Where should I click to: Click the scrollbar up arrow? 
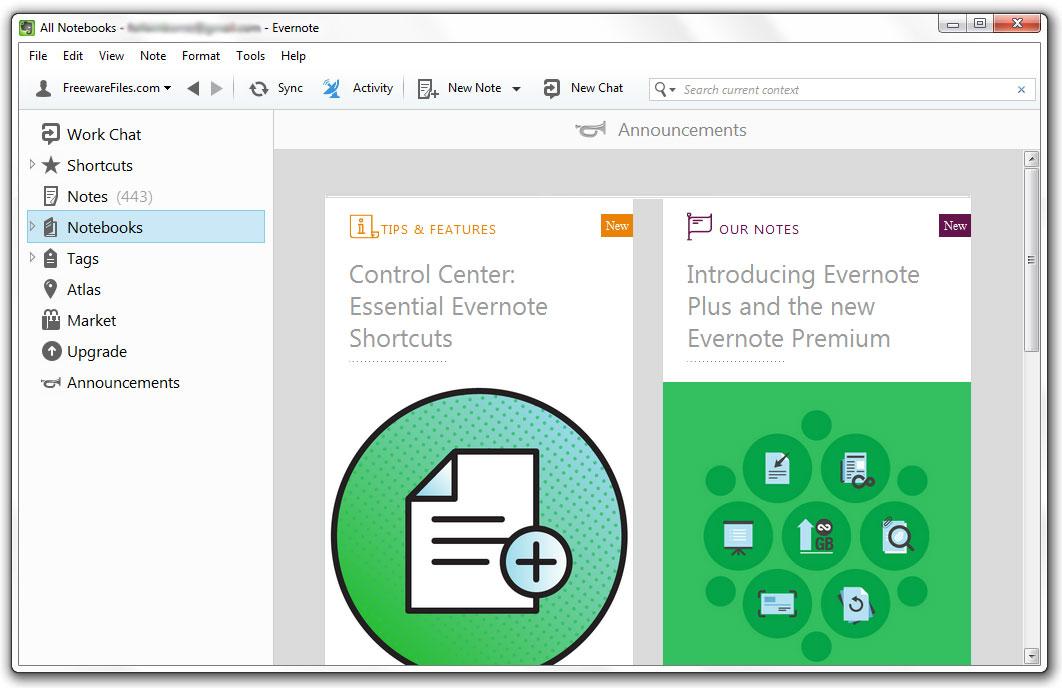[x=1032, y=160]
